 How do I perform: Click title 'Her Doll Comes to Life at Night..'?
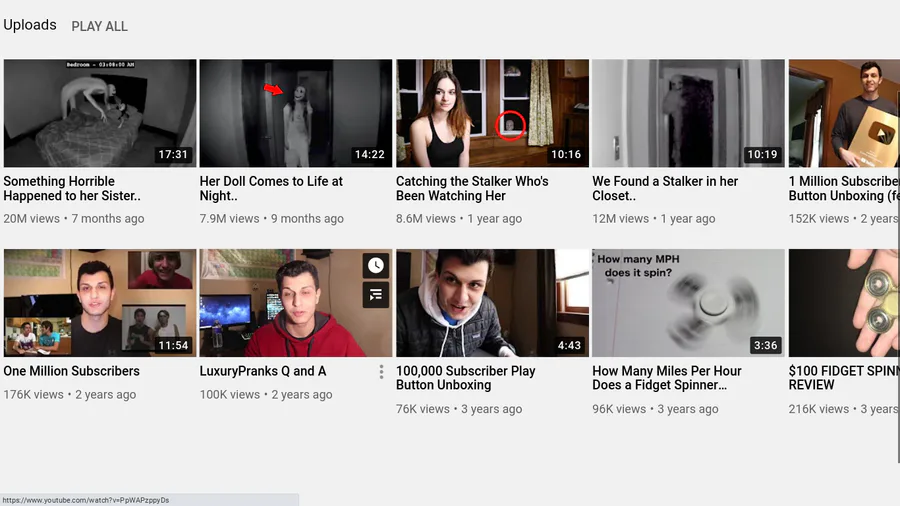click(271, 188)
